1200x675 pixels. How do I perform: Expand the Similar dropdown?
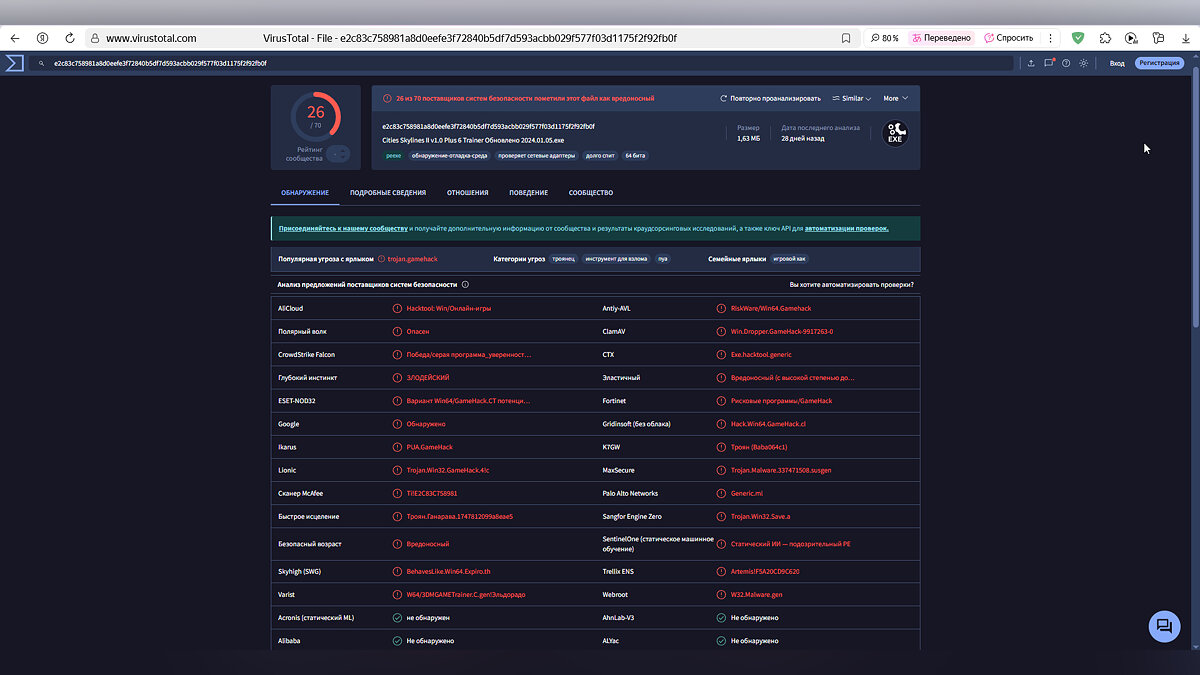[851, 99]
